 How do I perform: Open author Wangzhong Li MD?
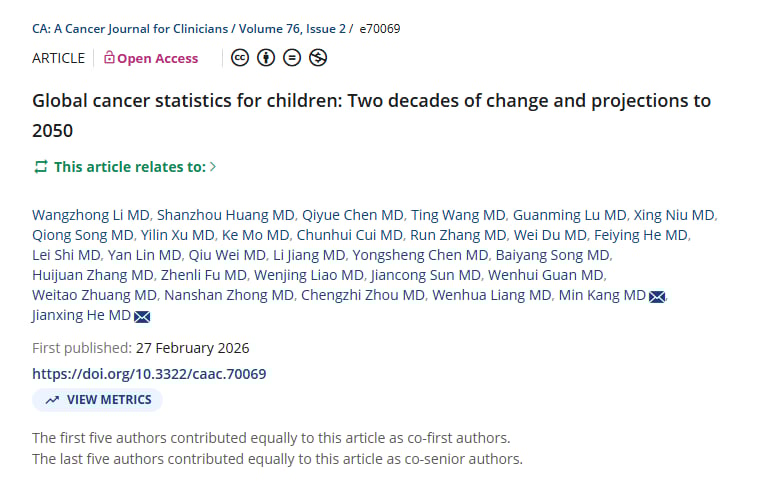point(90,215)
